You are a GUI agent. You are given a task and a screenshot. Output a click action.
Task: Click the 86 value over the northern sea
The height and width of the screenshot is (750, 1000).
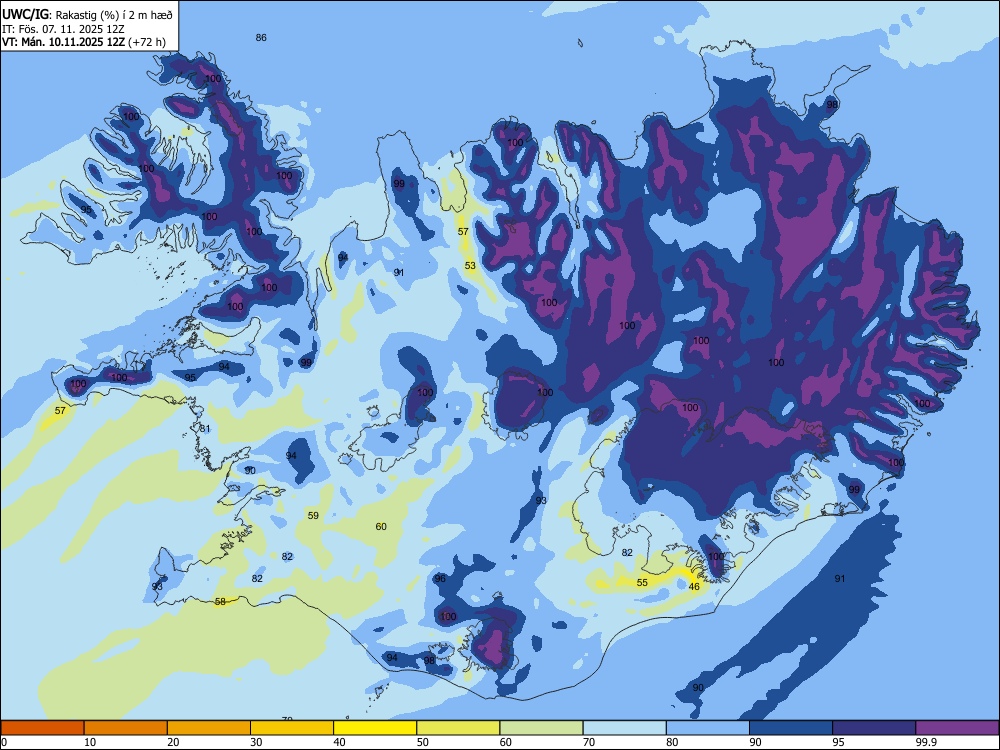coord(261,38)
